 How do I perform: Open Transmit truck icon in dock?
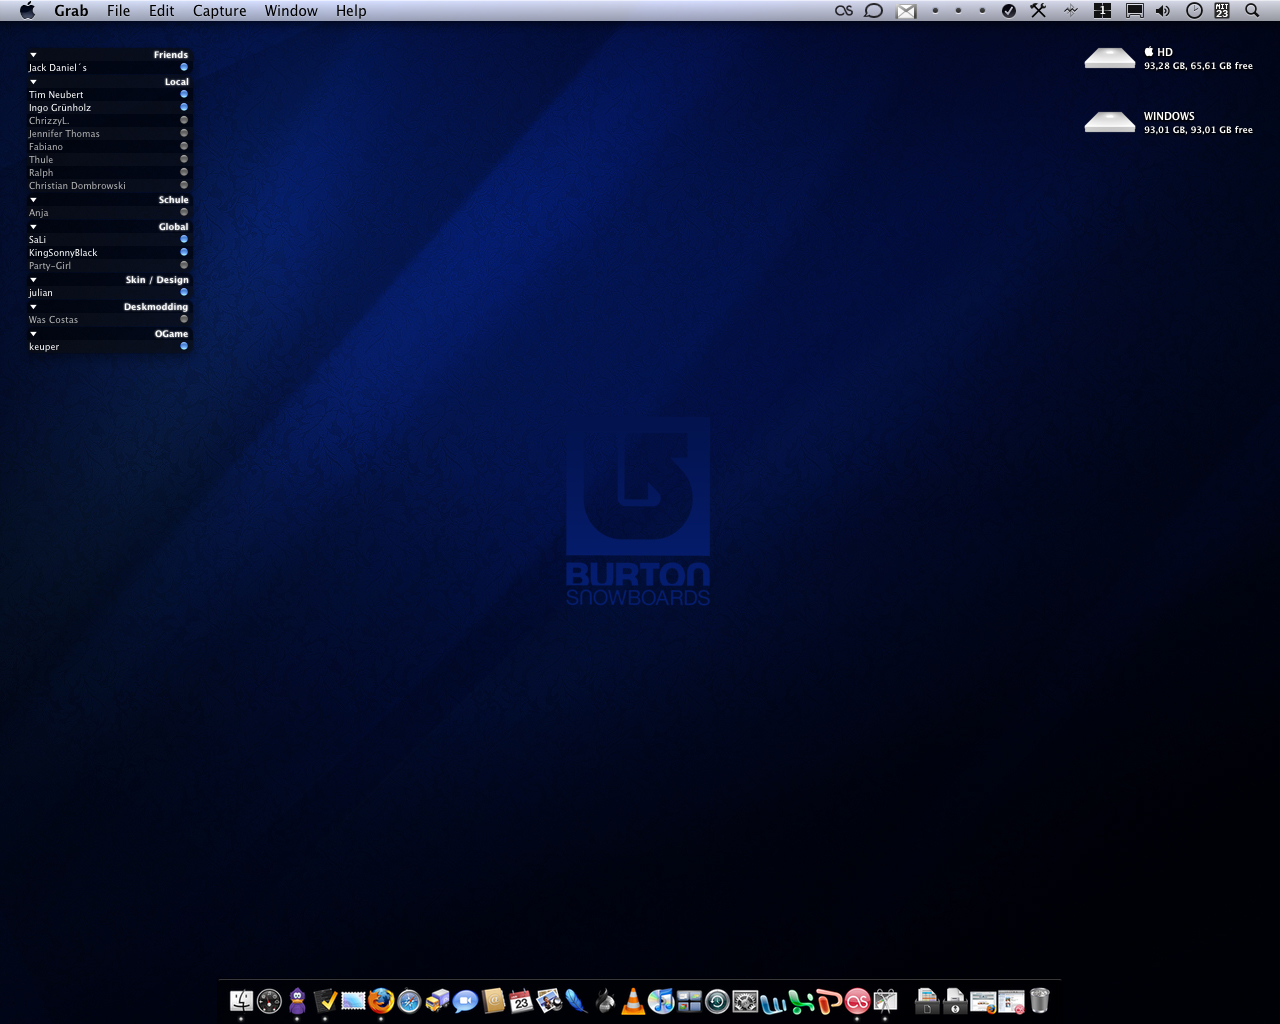coord(437,1001)
